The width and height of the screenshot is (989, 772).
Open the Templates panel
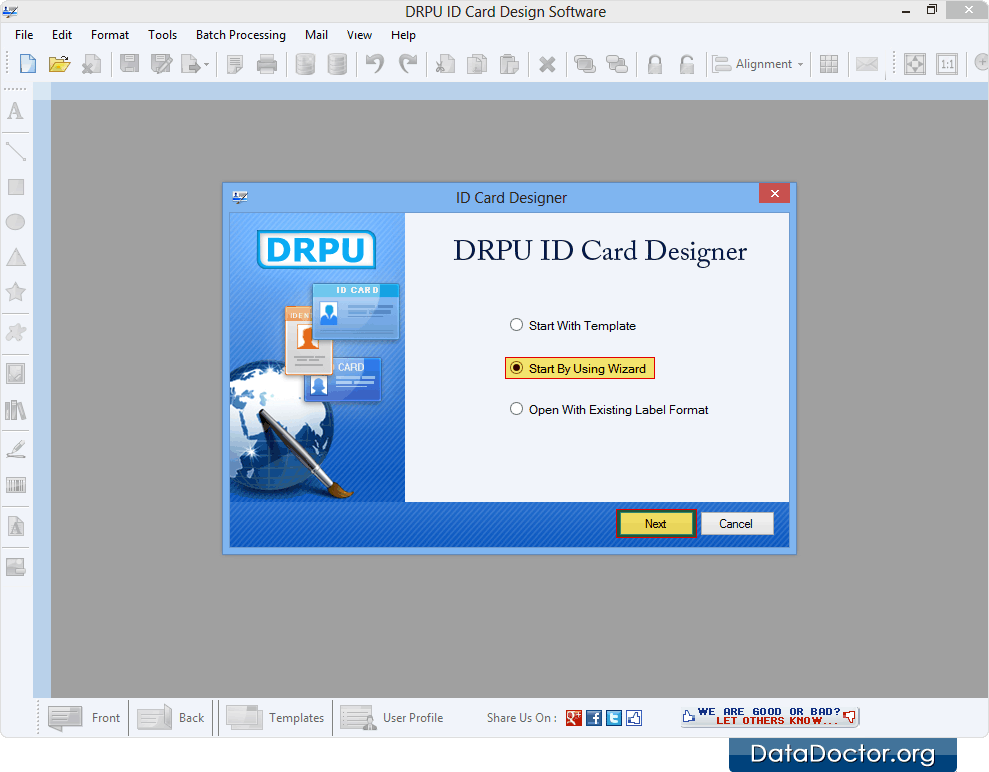pyautogui.click(x=275, y=718)
